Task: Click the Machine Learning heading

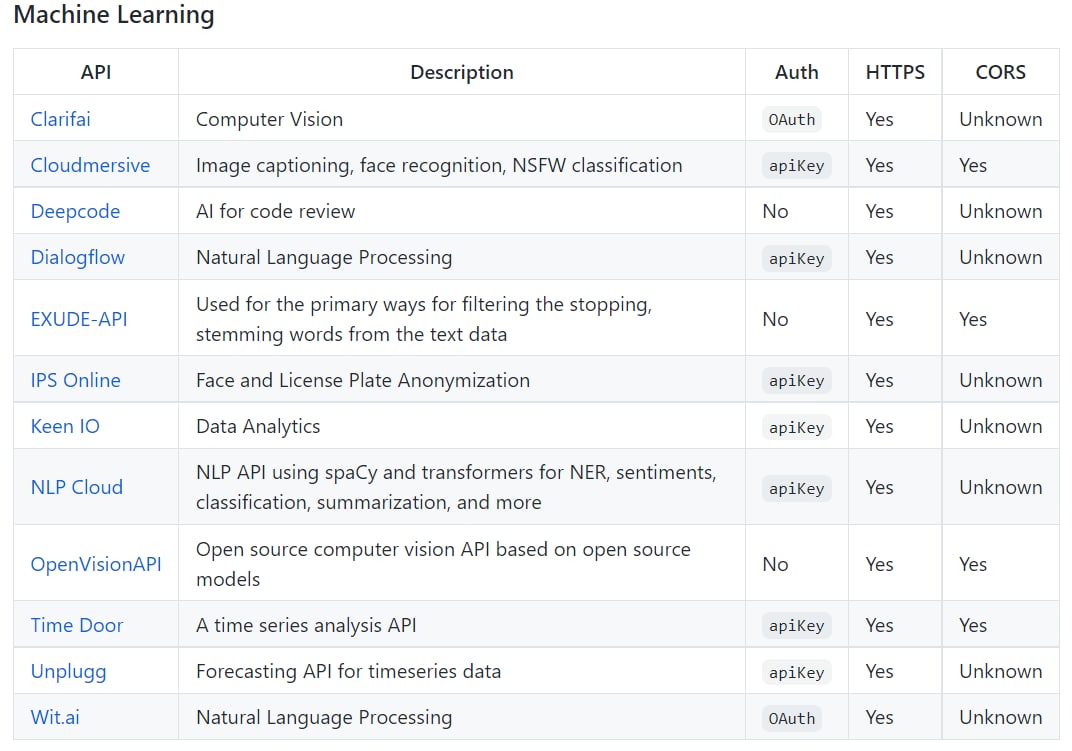Action: pyautogui.click(x=114, y=14)
